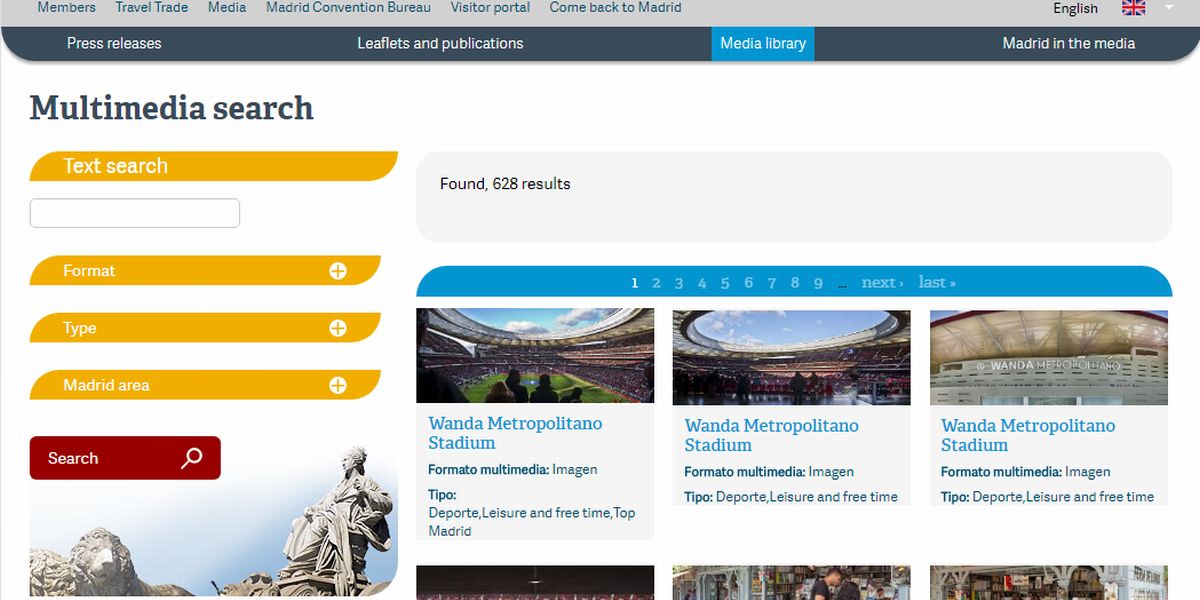Switch to the Press releases tab

click(114, 43)
